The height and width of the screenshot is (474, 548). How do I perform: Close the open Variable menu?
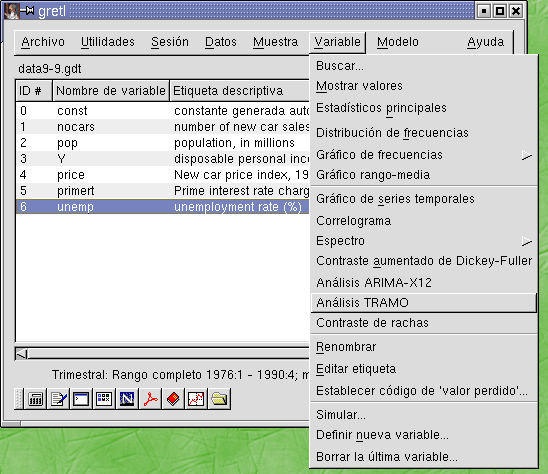coord(337,42)
